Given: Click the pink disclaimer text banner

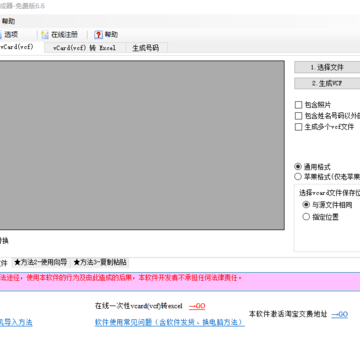Looking at the screenshot, I should 180,281.
